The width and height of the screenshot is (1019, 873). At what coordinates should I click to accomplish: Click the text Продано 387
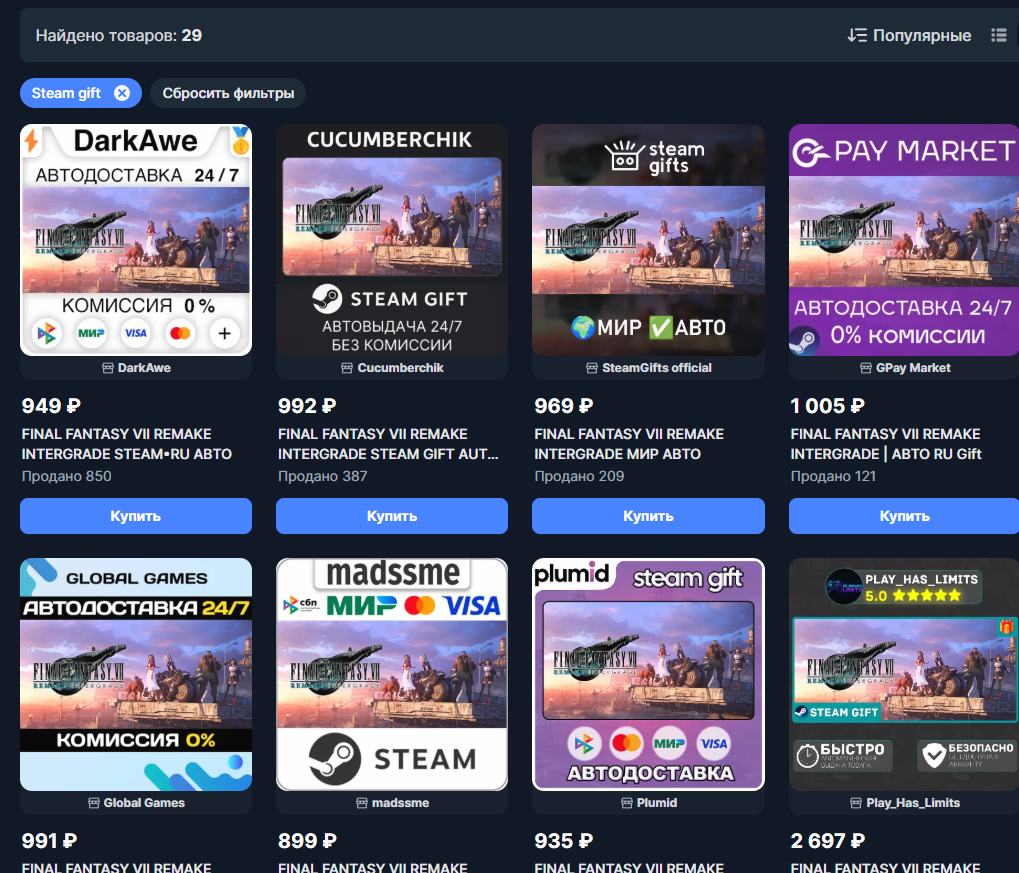[322, 476]
